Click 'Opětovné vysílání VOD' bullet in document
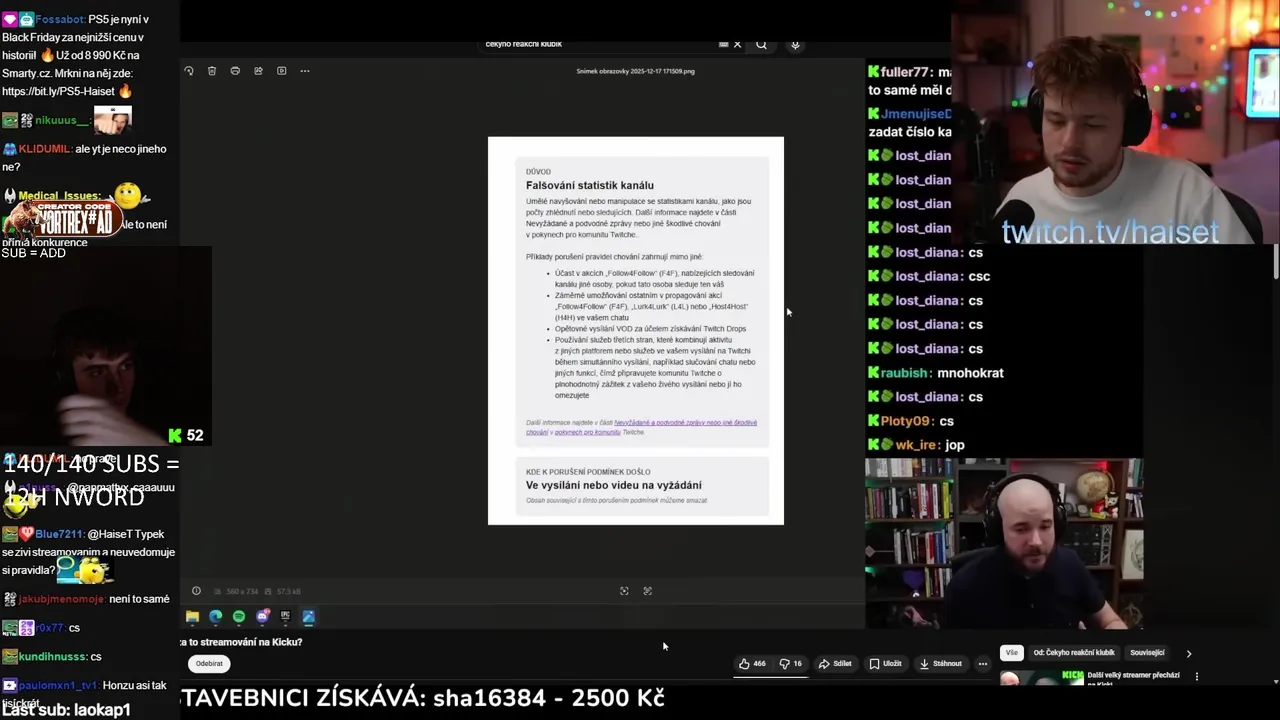 pyautogui.click(x=650, y=329)
